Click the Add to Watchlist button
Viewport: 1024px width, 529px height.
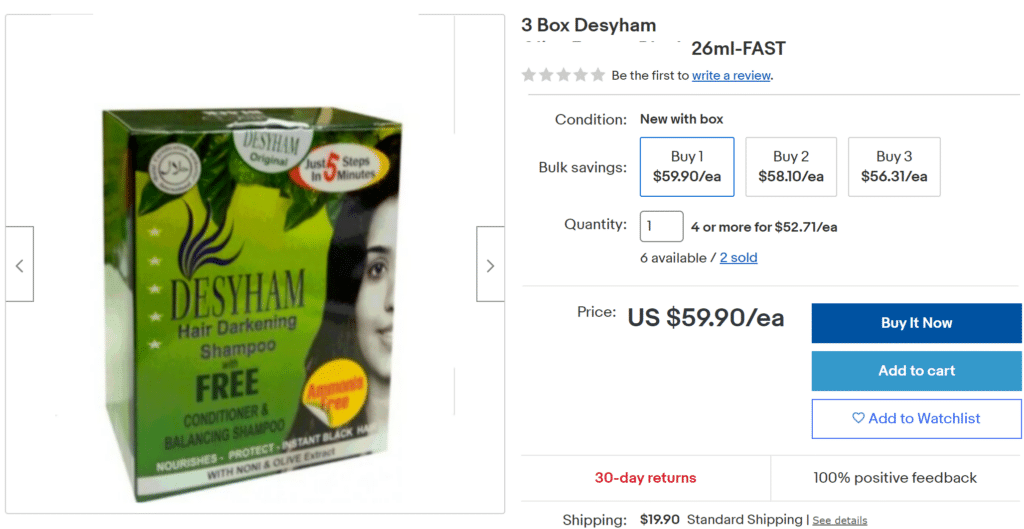click(916, 419)
